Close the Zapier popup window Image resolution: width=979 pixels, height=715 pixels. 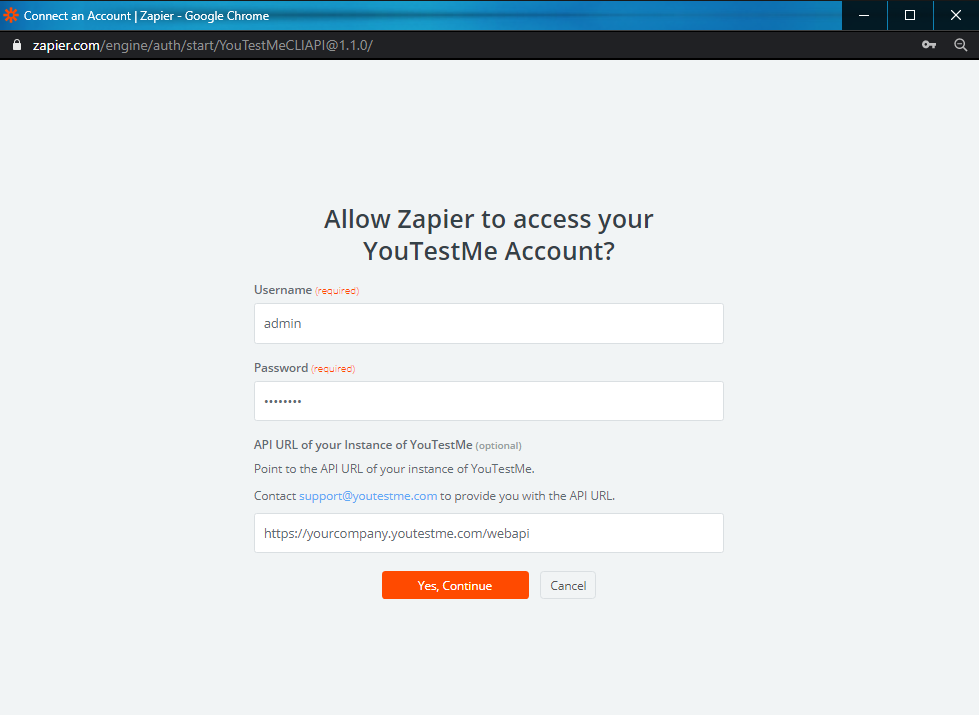point(955,15)
